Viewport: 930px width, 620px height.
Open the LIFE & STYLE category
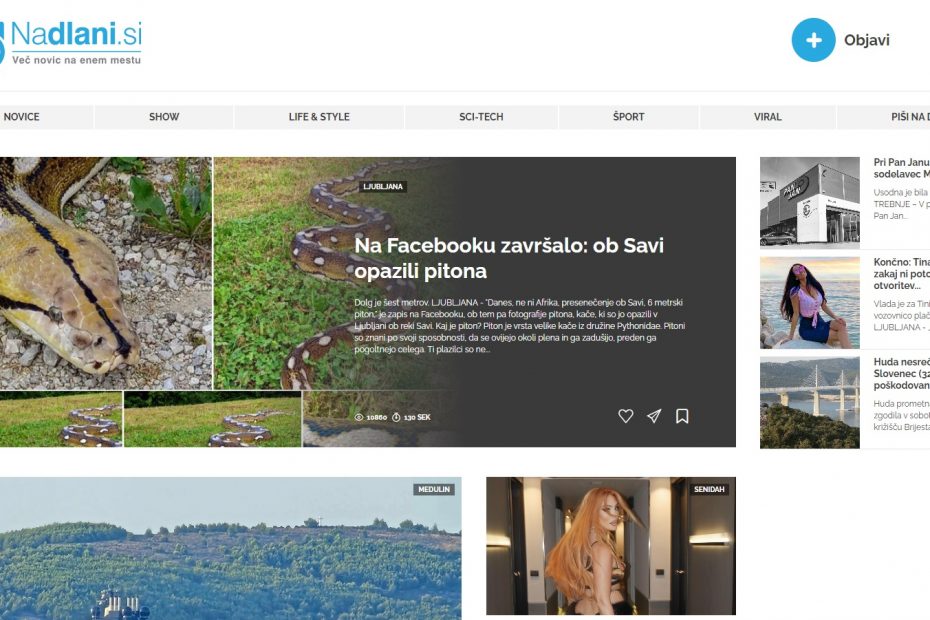click(x=319, y=117)
